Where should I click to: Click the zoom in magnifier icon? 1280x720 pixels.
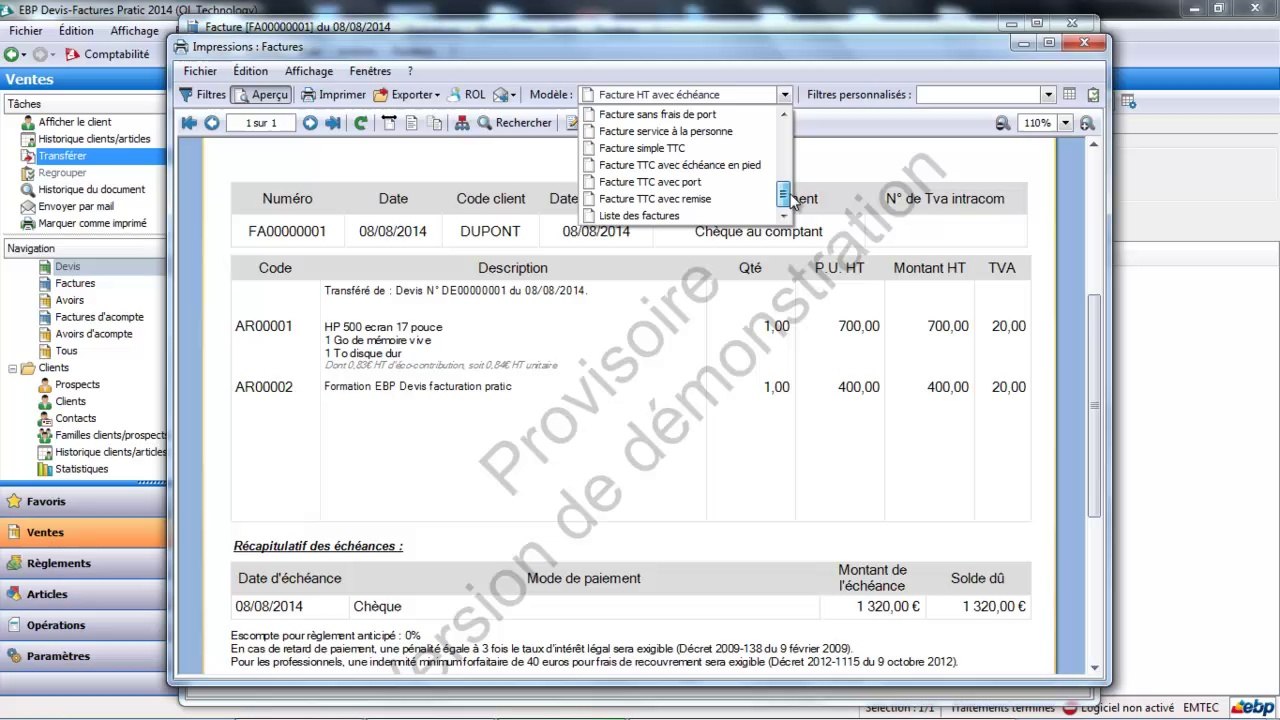(1087, 123)
